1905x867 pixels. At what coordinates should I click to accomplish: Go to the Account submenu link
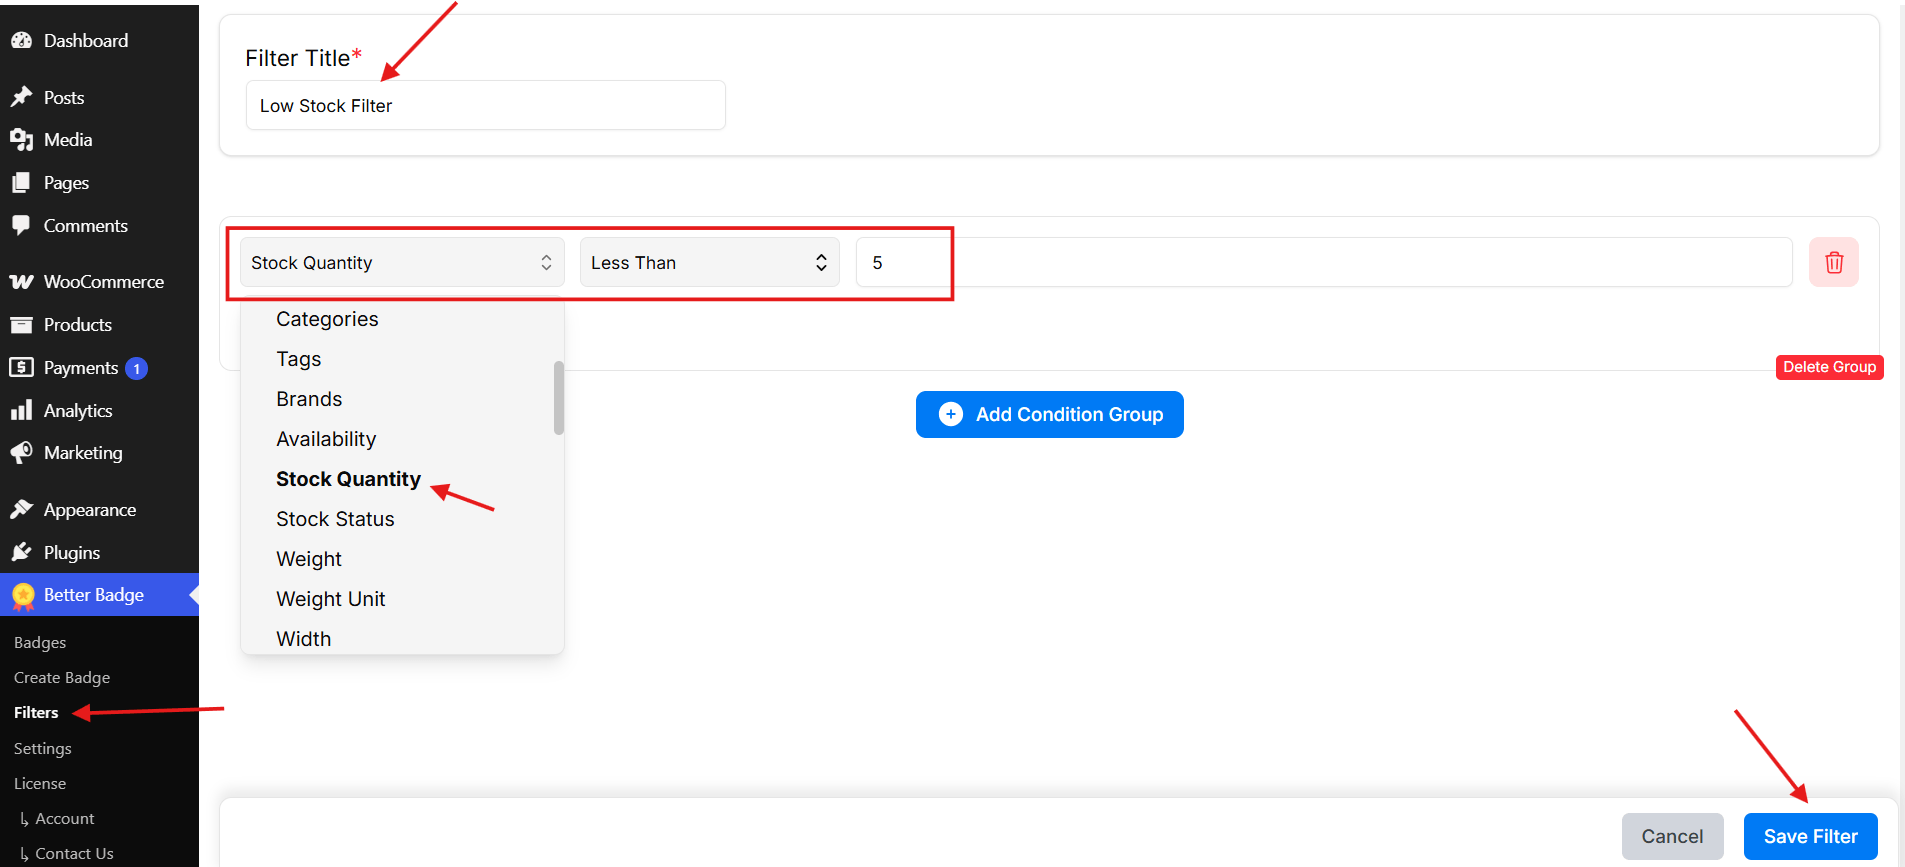coord(65,818)
